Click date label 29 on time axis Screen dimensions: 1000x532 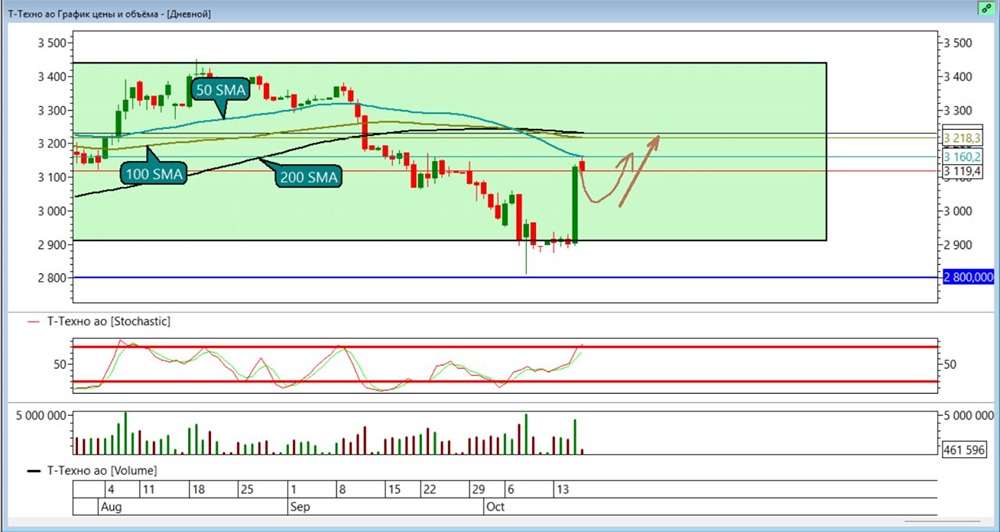pos(478,489)
